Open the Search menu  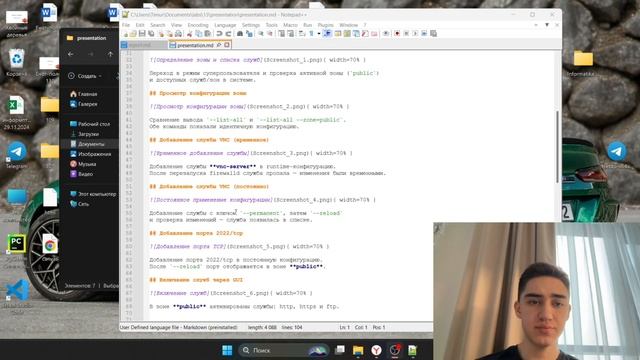(158, 25)
